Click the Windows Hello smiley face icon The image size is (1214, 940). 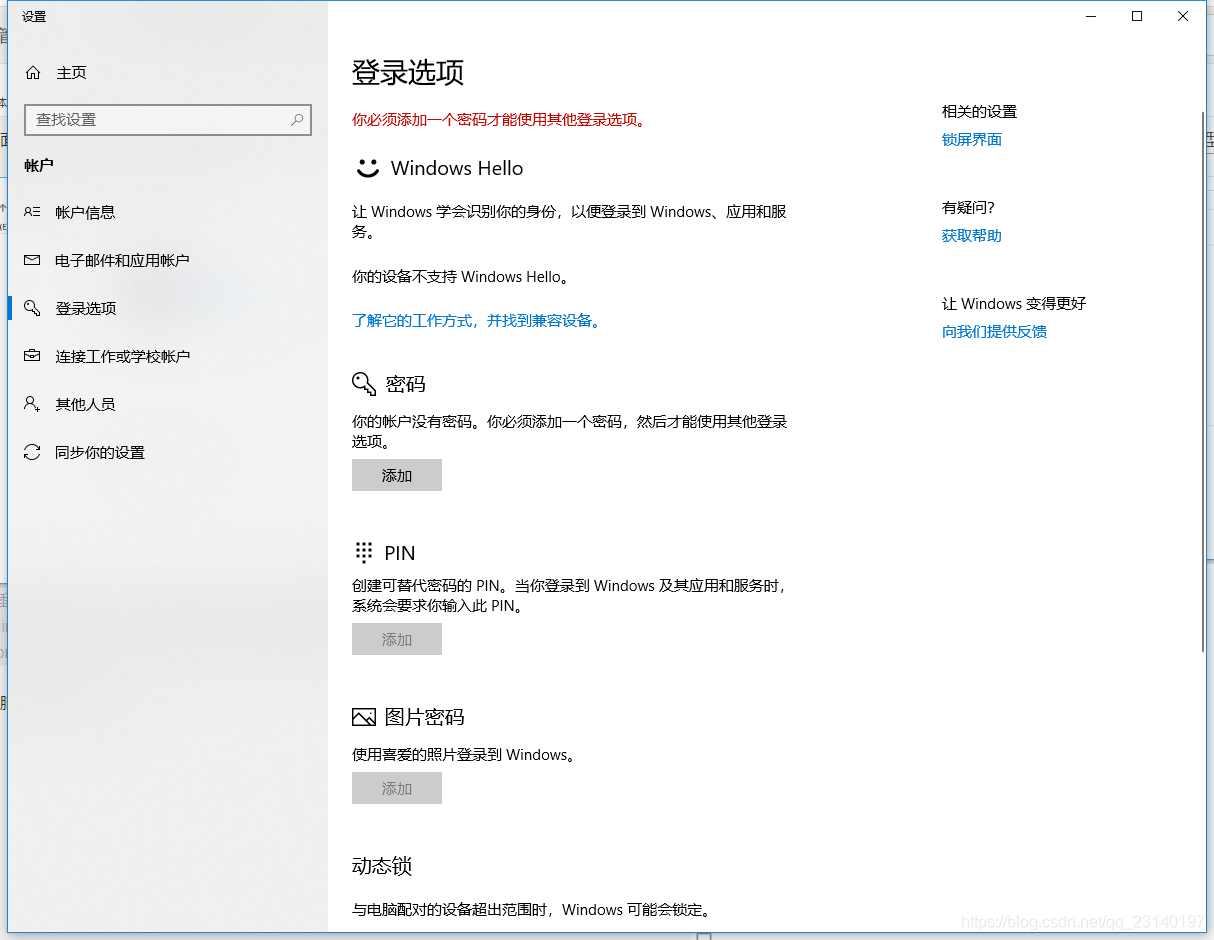point(368,168)
